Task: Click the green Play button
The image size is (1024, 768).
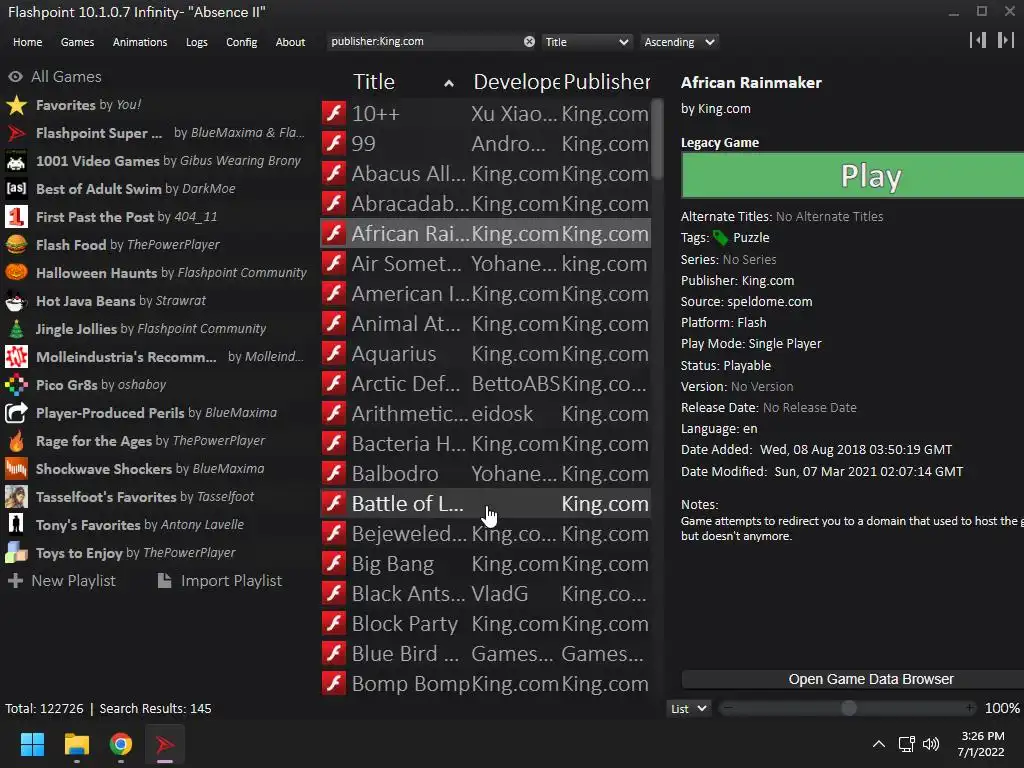Action: point(852,176)
